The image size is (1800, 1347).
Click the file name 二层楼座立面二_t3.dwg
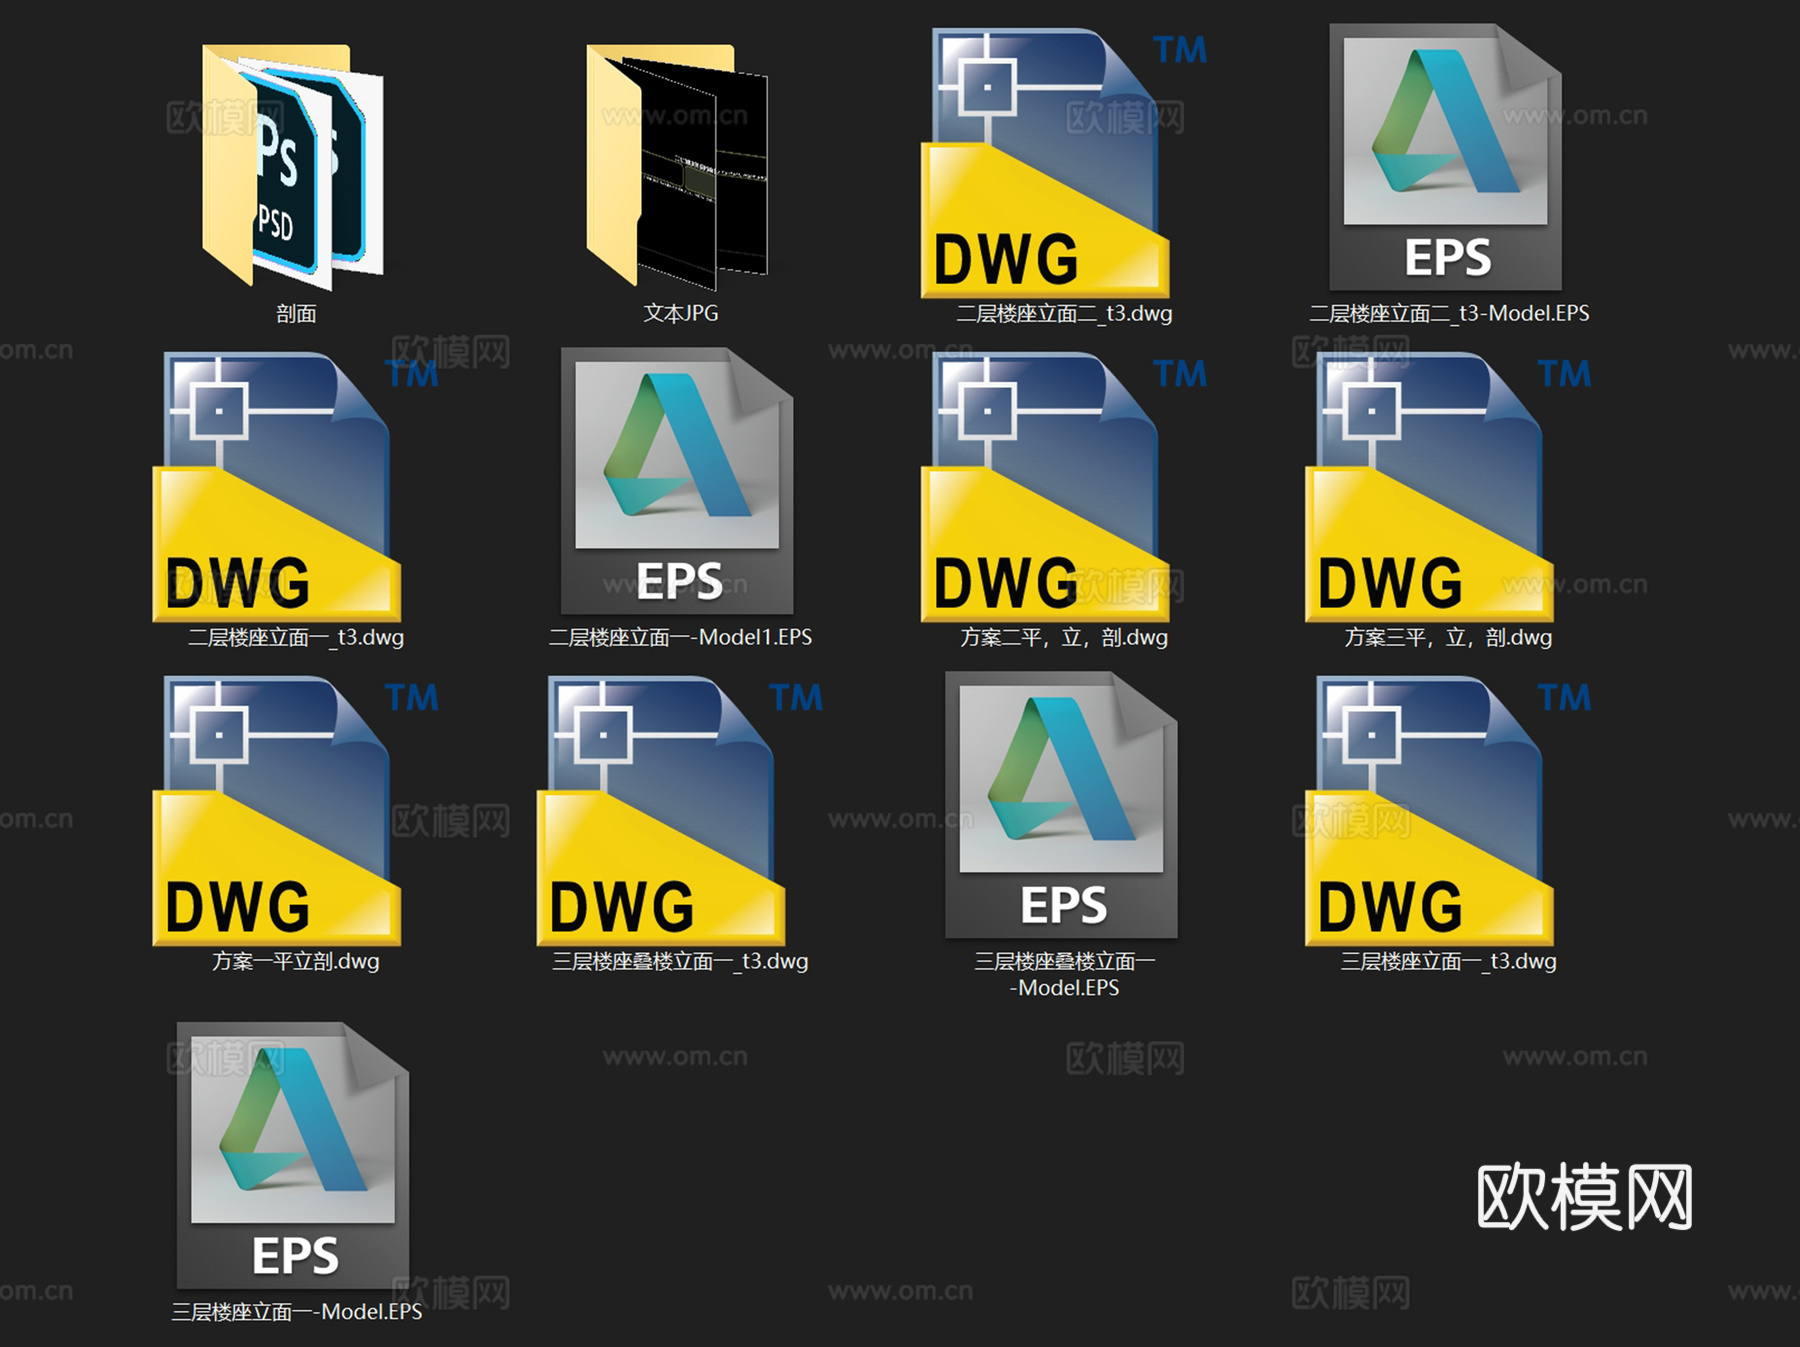(1064, 314)
